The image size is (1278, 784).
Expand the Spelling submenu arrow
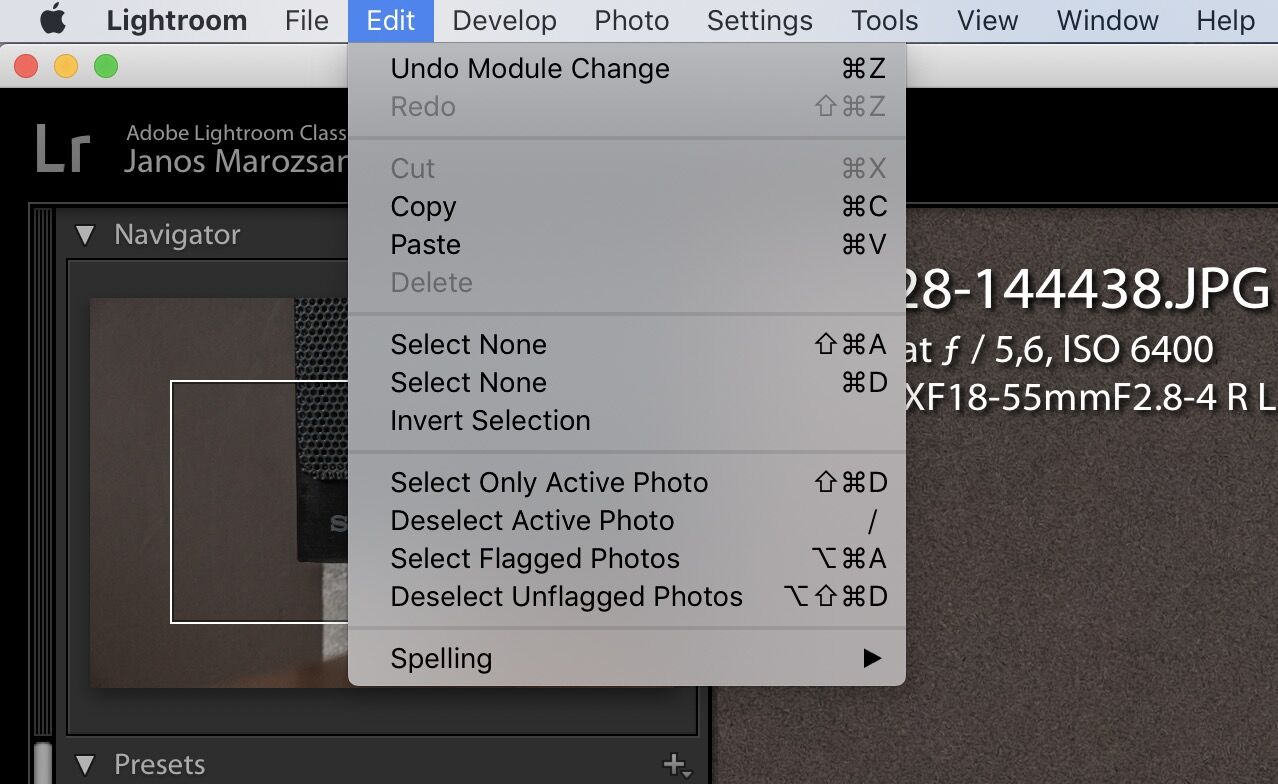tap(872, 658)
